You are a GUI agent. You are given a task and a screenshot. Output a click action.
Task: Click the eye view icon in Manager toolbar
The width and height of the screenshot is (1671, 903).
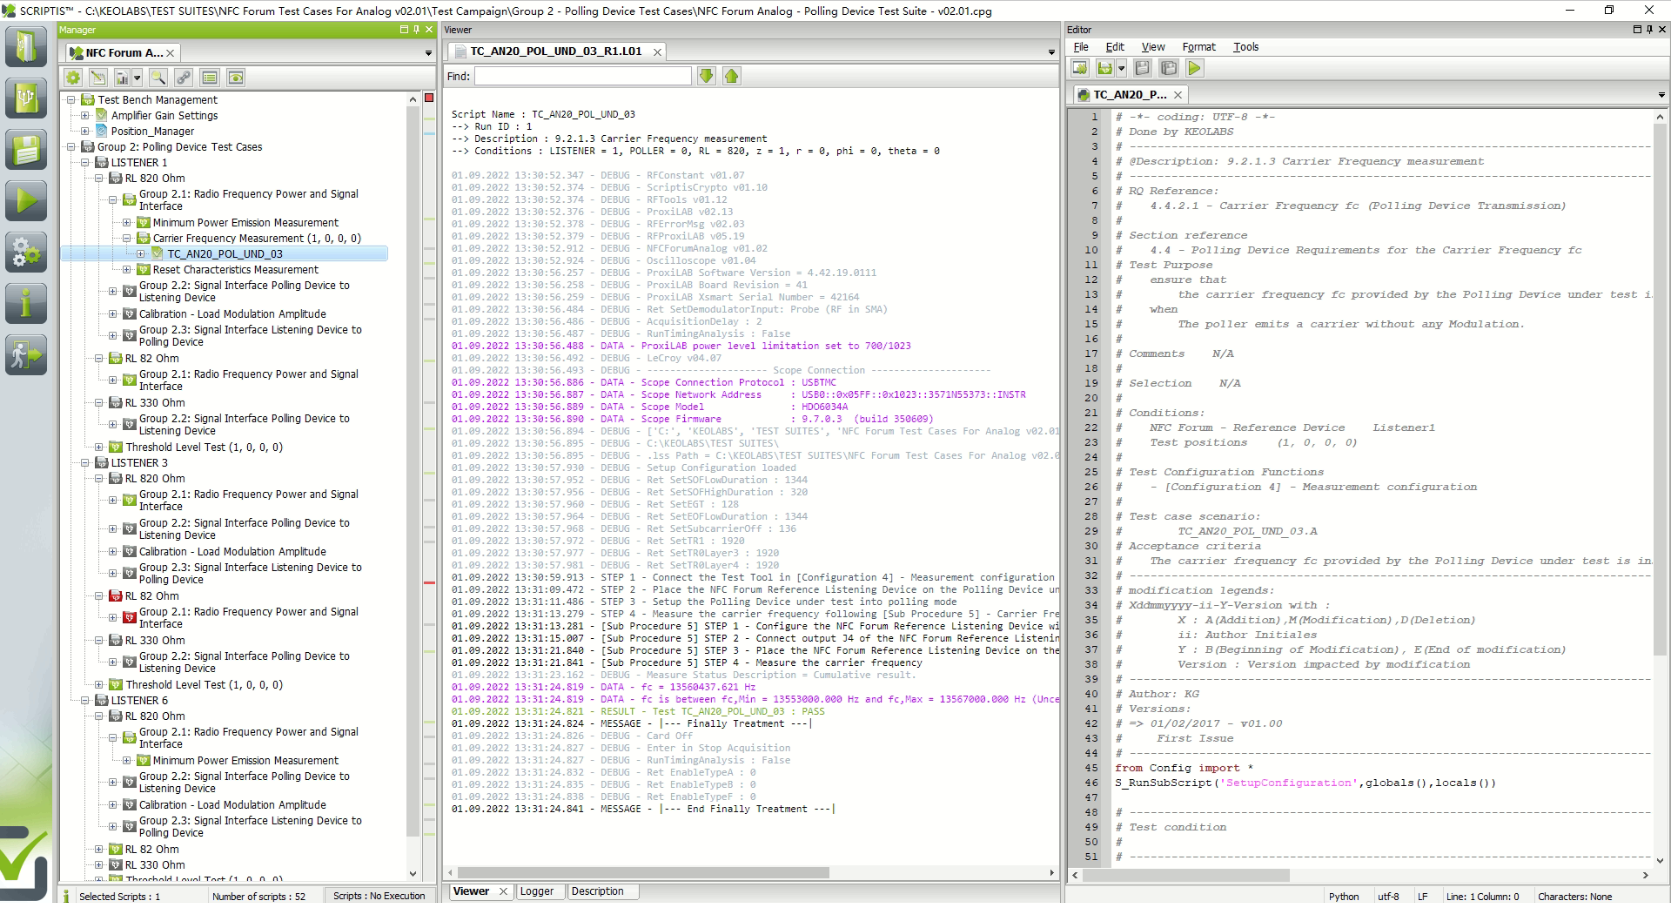(x=236, y=77)
